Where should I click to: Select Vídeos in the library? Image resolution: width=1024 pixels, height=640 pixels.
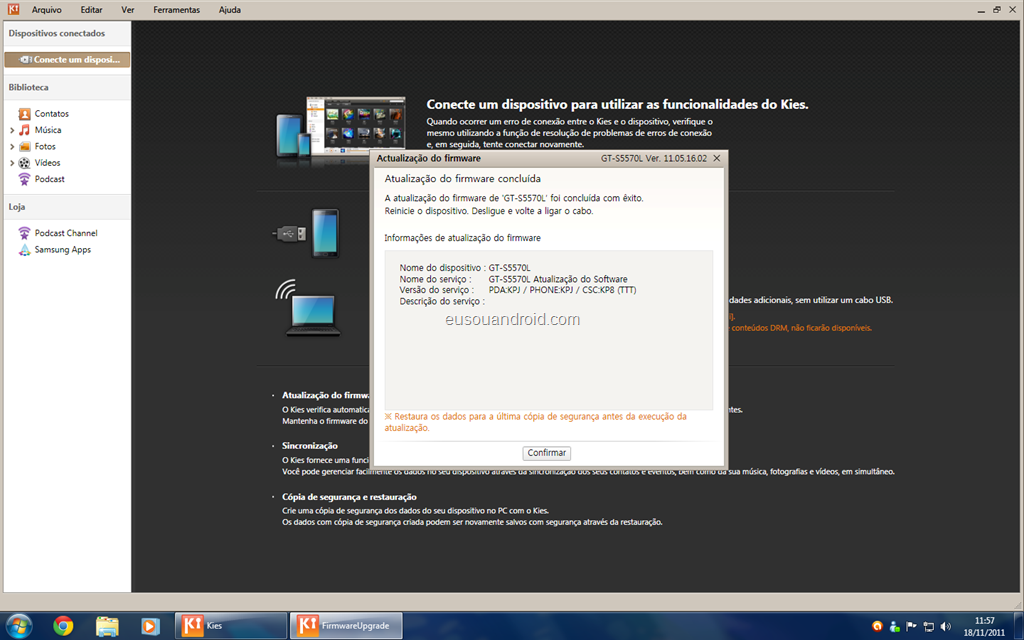(x=47, y=163)
